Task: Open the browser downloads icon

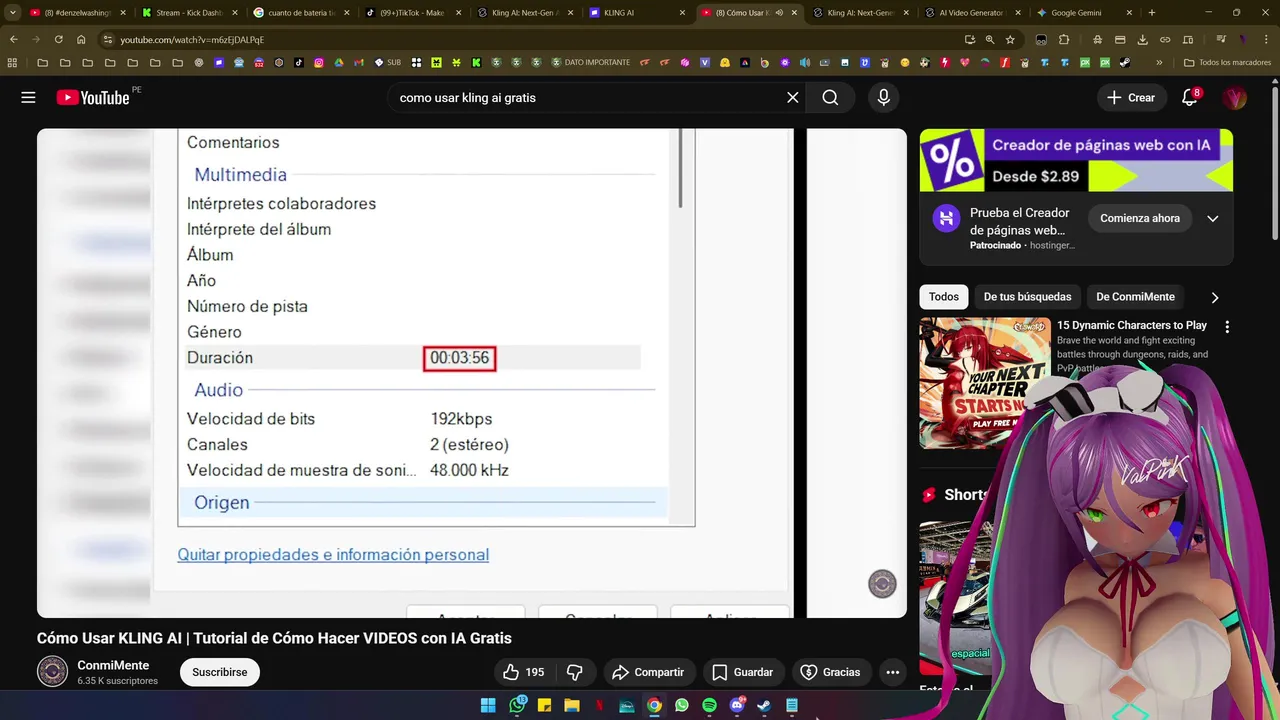Action: tap(1142, 39)
